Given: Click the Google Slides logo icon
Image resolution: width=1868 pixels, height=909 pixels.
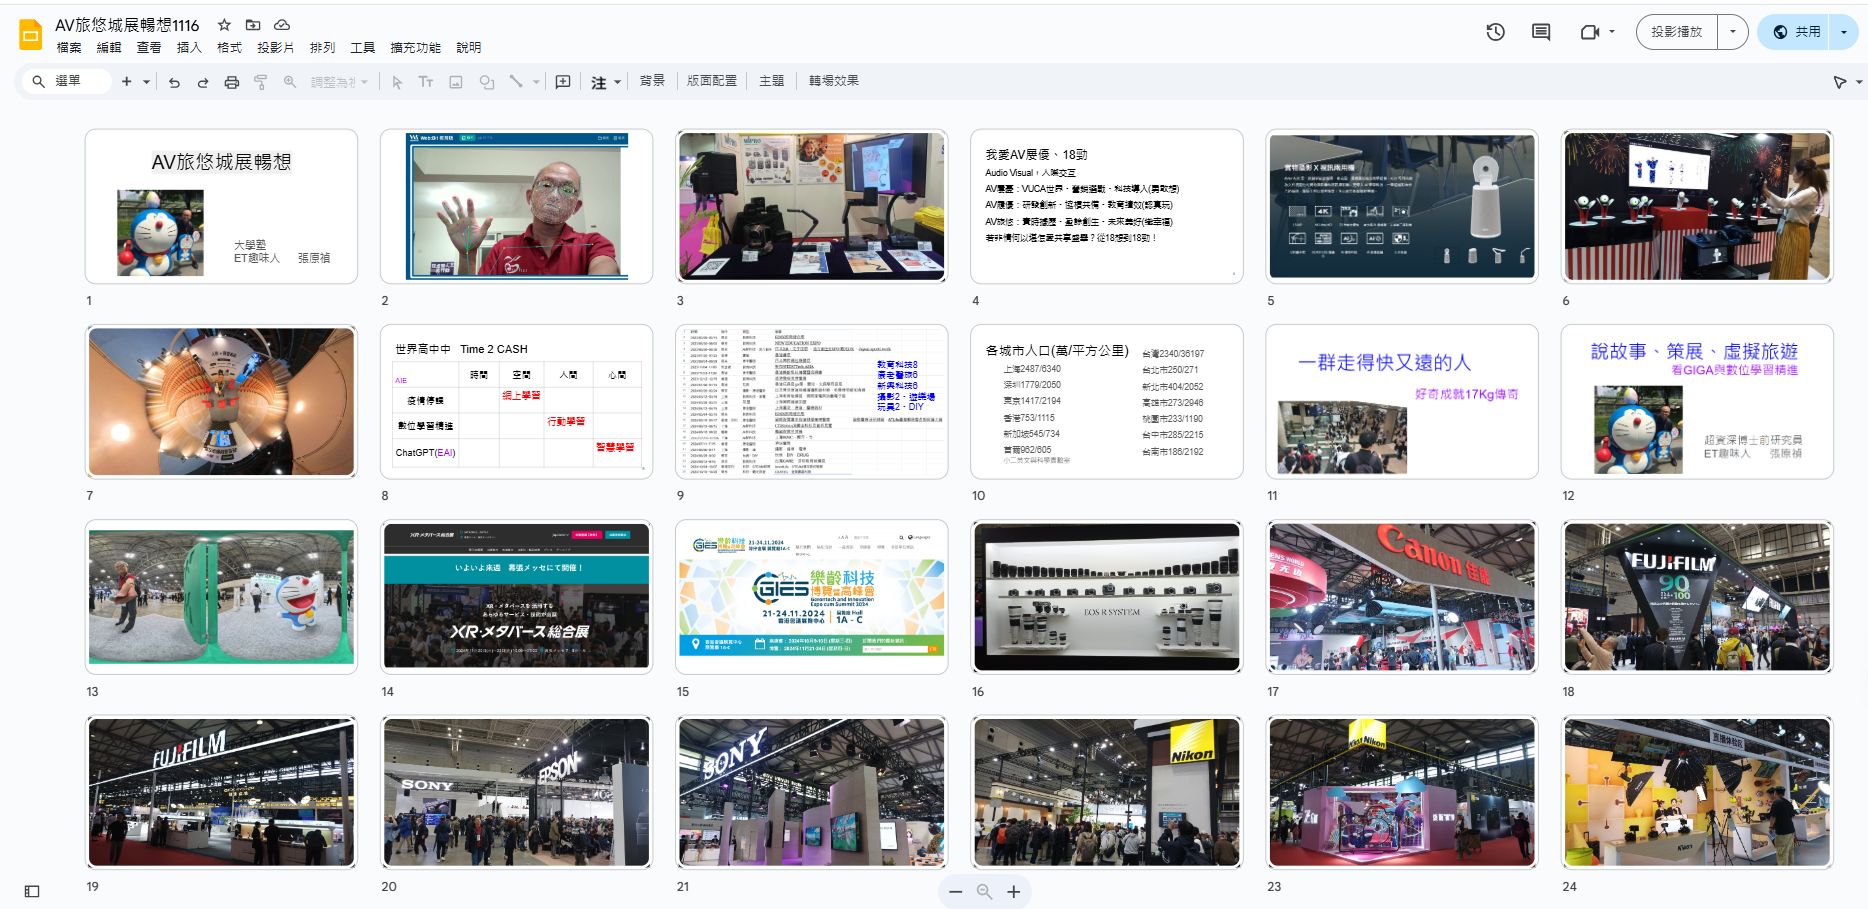Looking at the screenshot, I should [30, 35].
